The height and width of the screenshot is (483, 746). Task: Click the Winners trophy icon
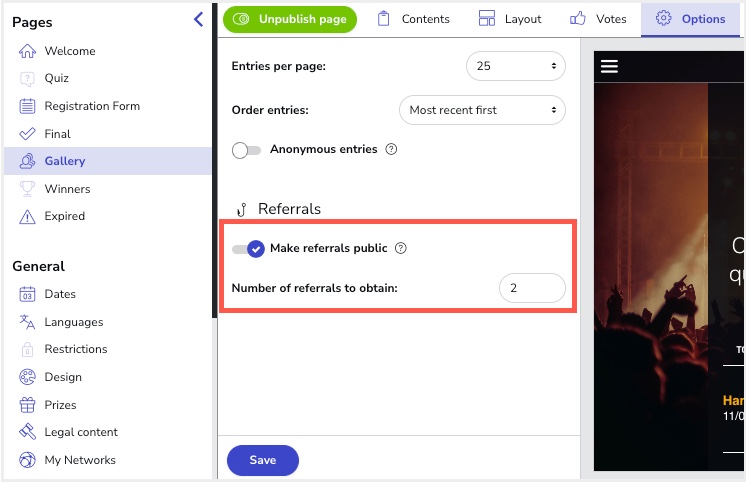click(x=27, y=189)
